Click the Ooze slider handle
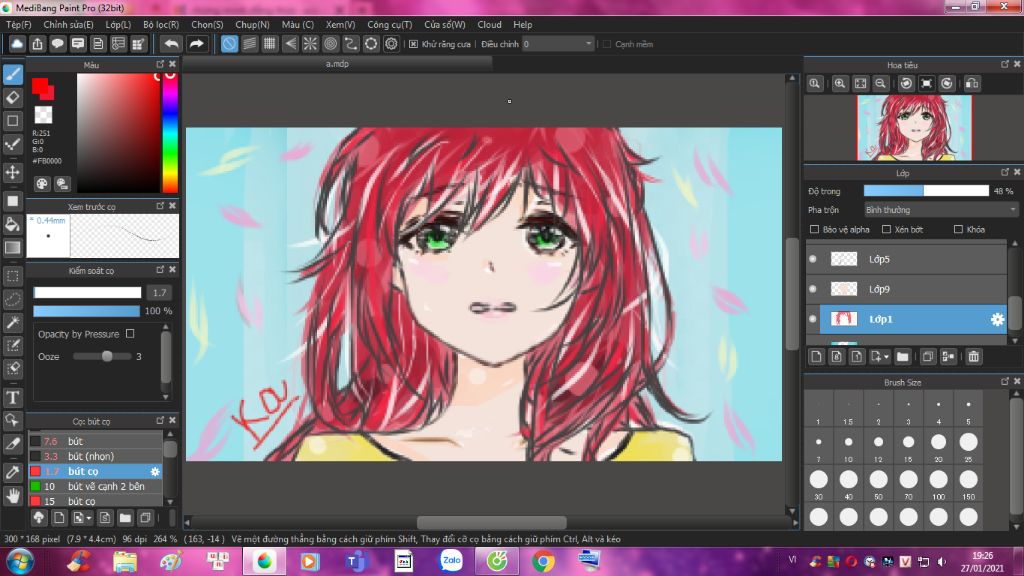The height and width of the screenshot is (576, 1024). tap(107, 357)
